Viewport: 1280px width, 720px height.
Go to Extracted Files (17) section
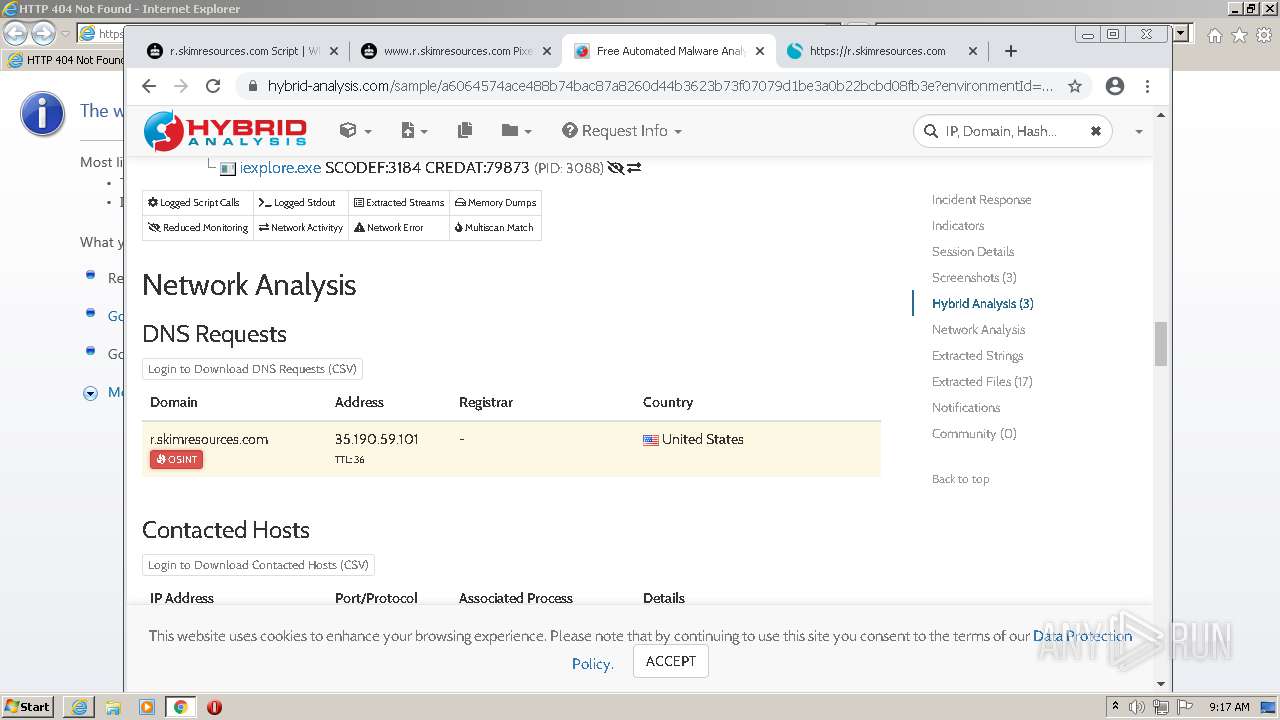point(982,382)
